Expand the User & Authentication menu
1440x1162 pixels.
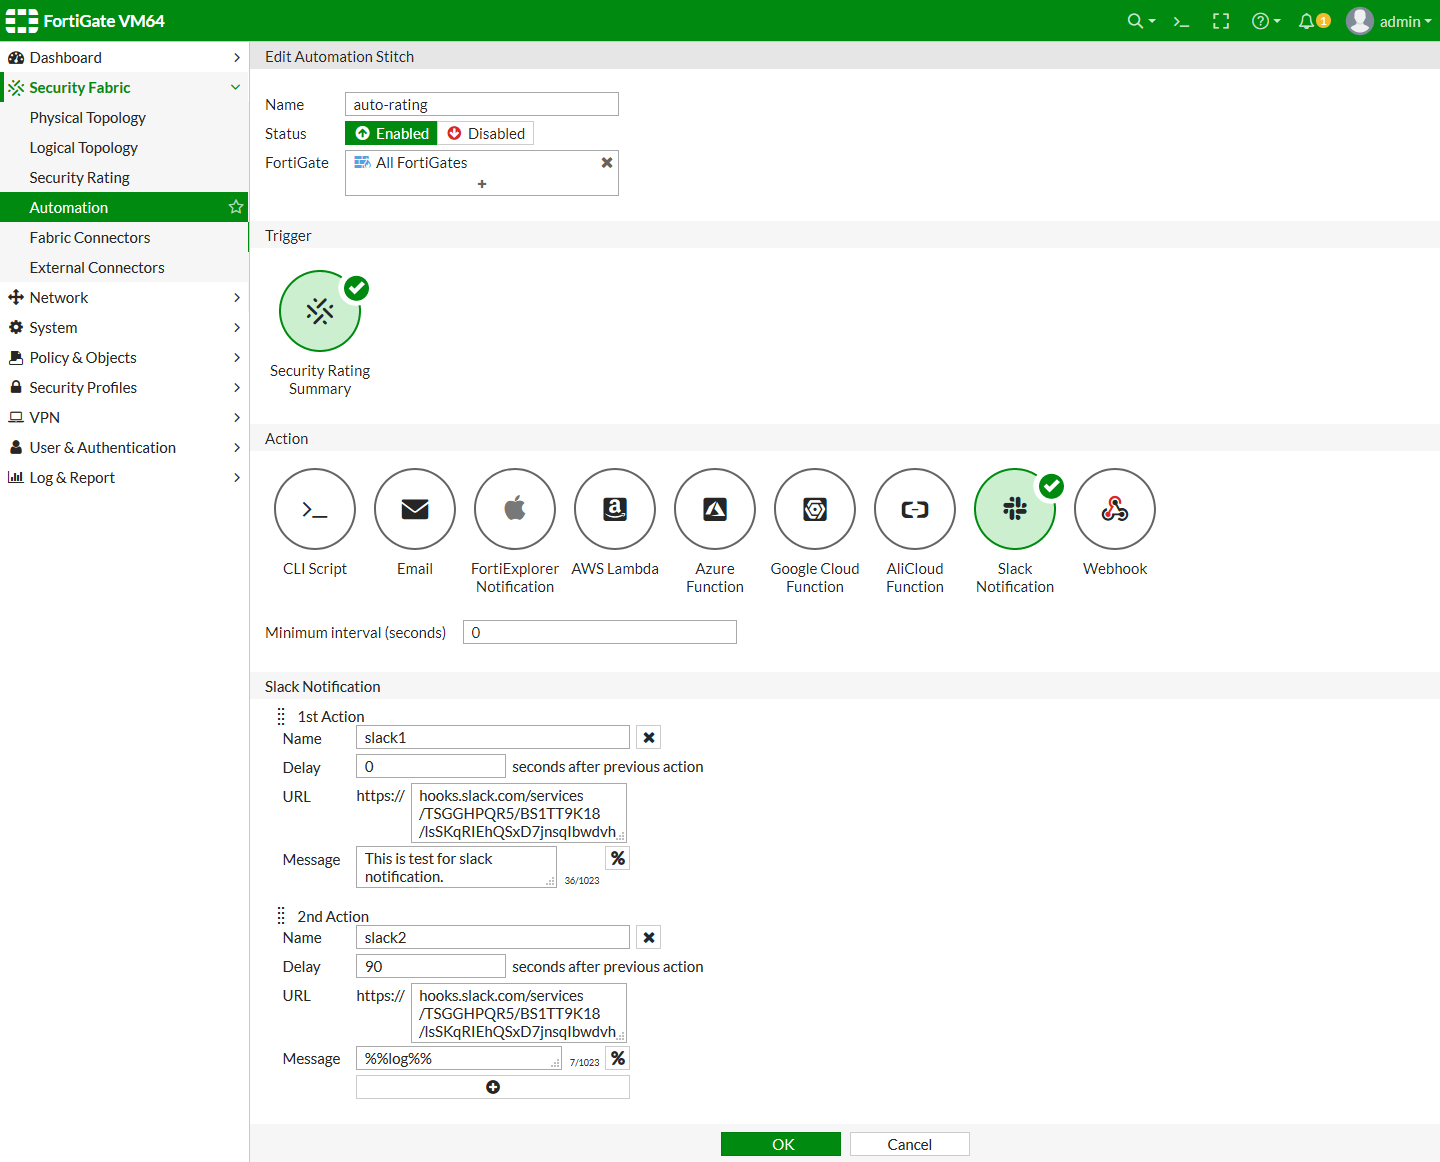pos(124,447)
